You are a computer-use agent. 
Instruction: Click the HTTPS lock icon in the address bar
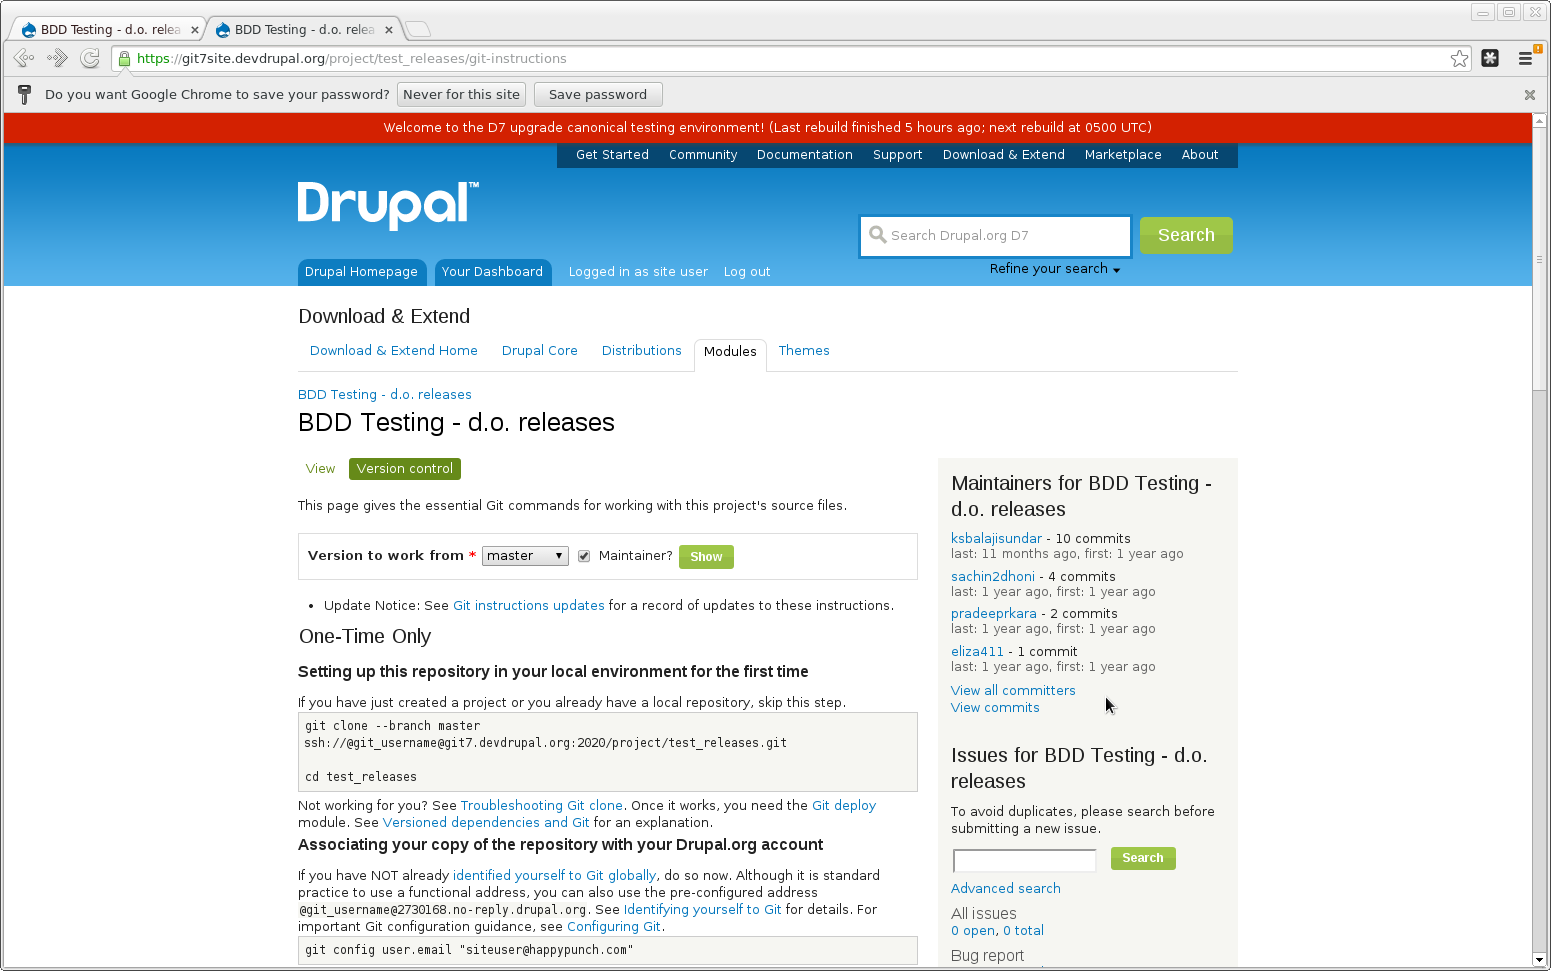point(124,58)
